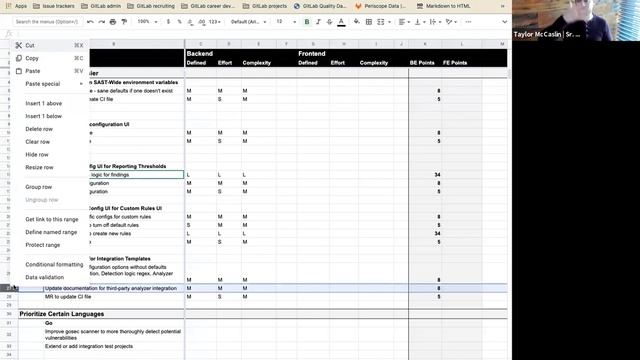This screenshot has height=360, width=640.
Task: Decrease decimal places
Action: 190,22
